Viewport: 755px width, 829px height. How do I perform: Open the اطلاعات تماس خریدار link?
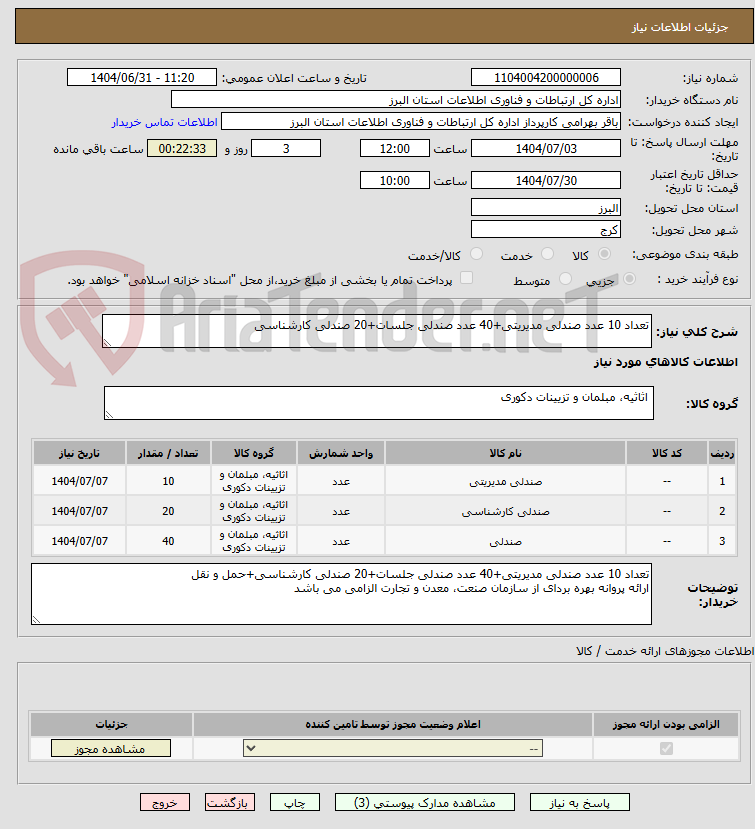coord(164,122)
